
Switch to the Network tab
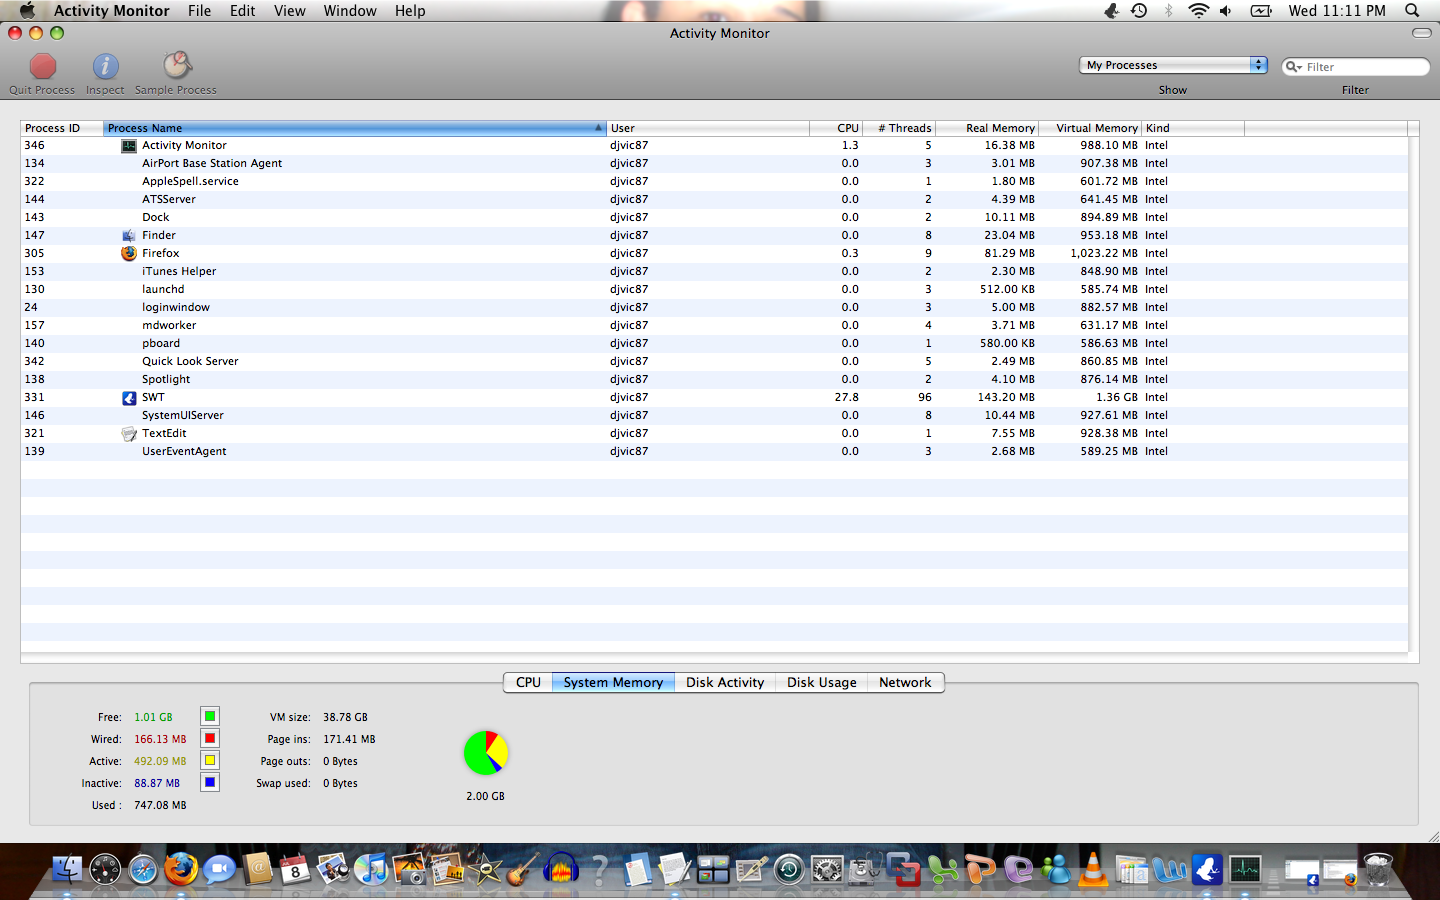pyautogui.click(x=905, y=682)
